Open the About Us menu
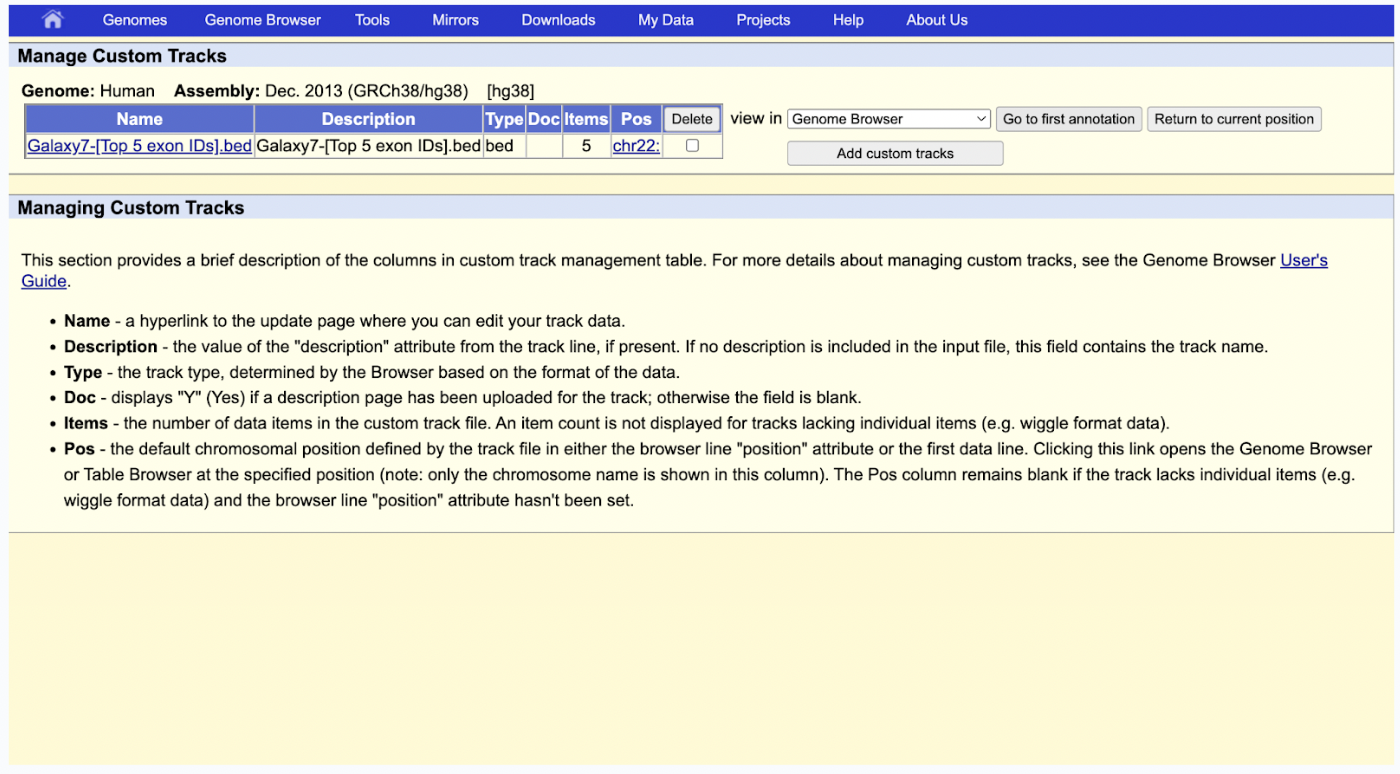This screenshot has height=774, width=1400. point(937,20)
